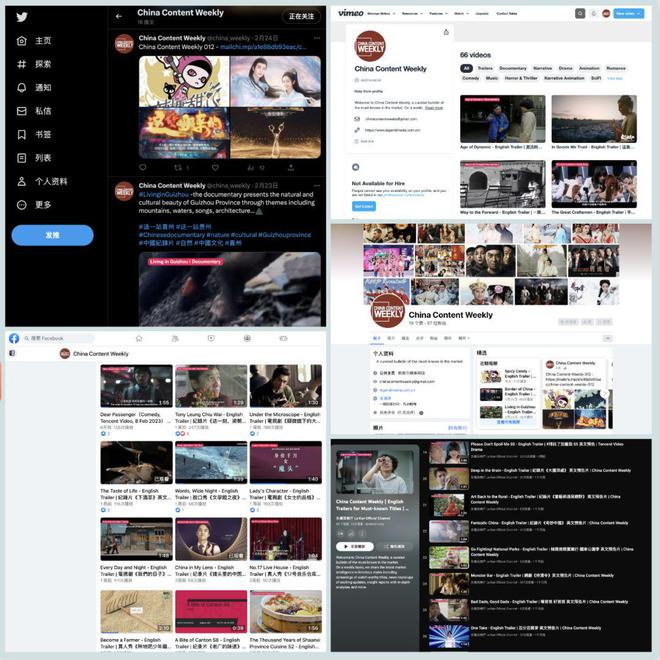Filter Vimeo videos by Drama

click(x=565, y=68)
